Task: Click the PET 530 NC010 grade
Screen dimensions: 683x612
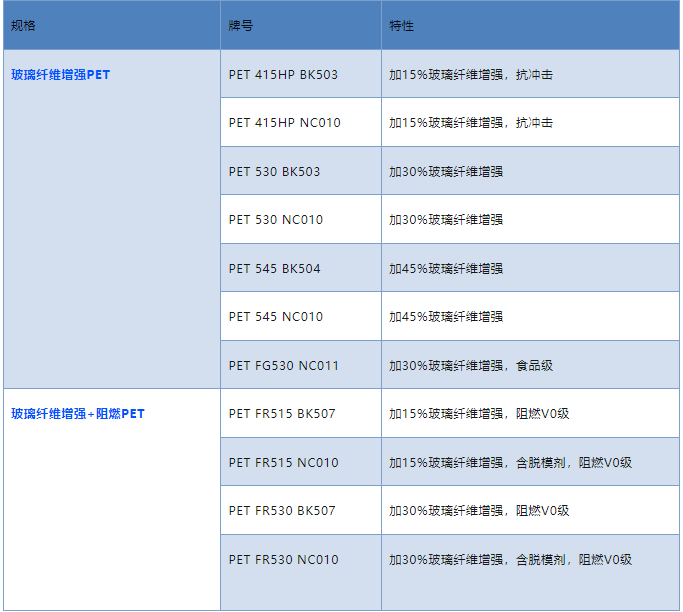Action: click(x=275, y=220)
